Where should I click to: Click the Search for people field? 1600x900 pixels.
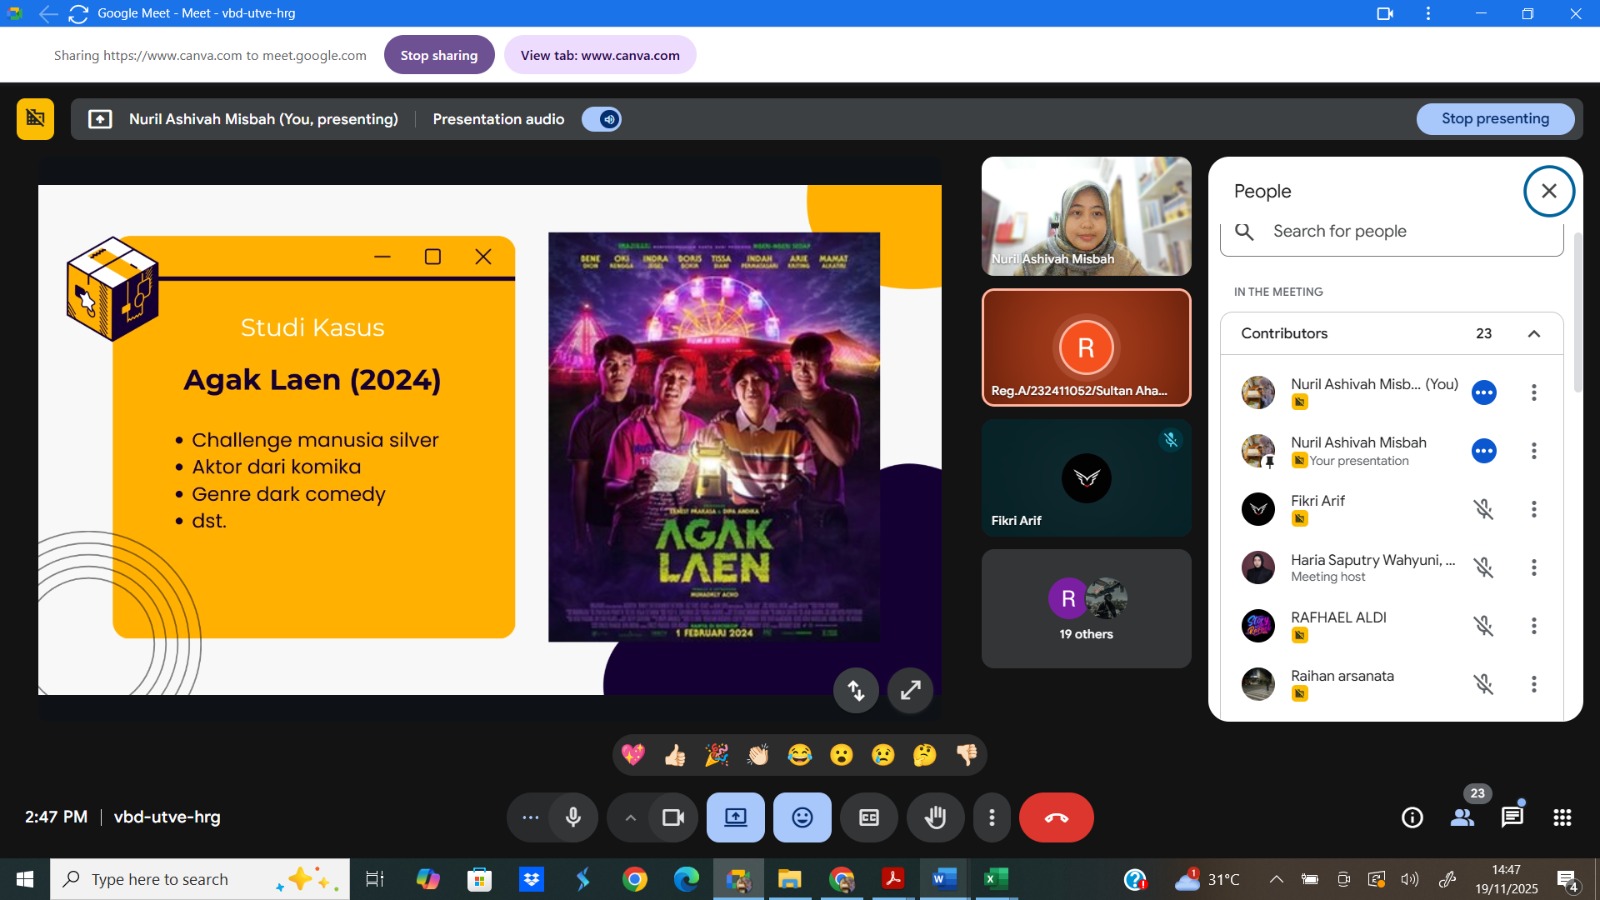(1400, 232)
